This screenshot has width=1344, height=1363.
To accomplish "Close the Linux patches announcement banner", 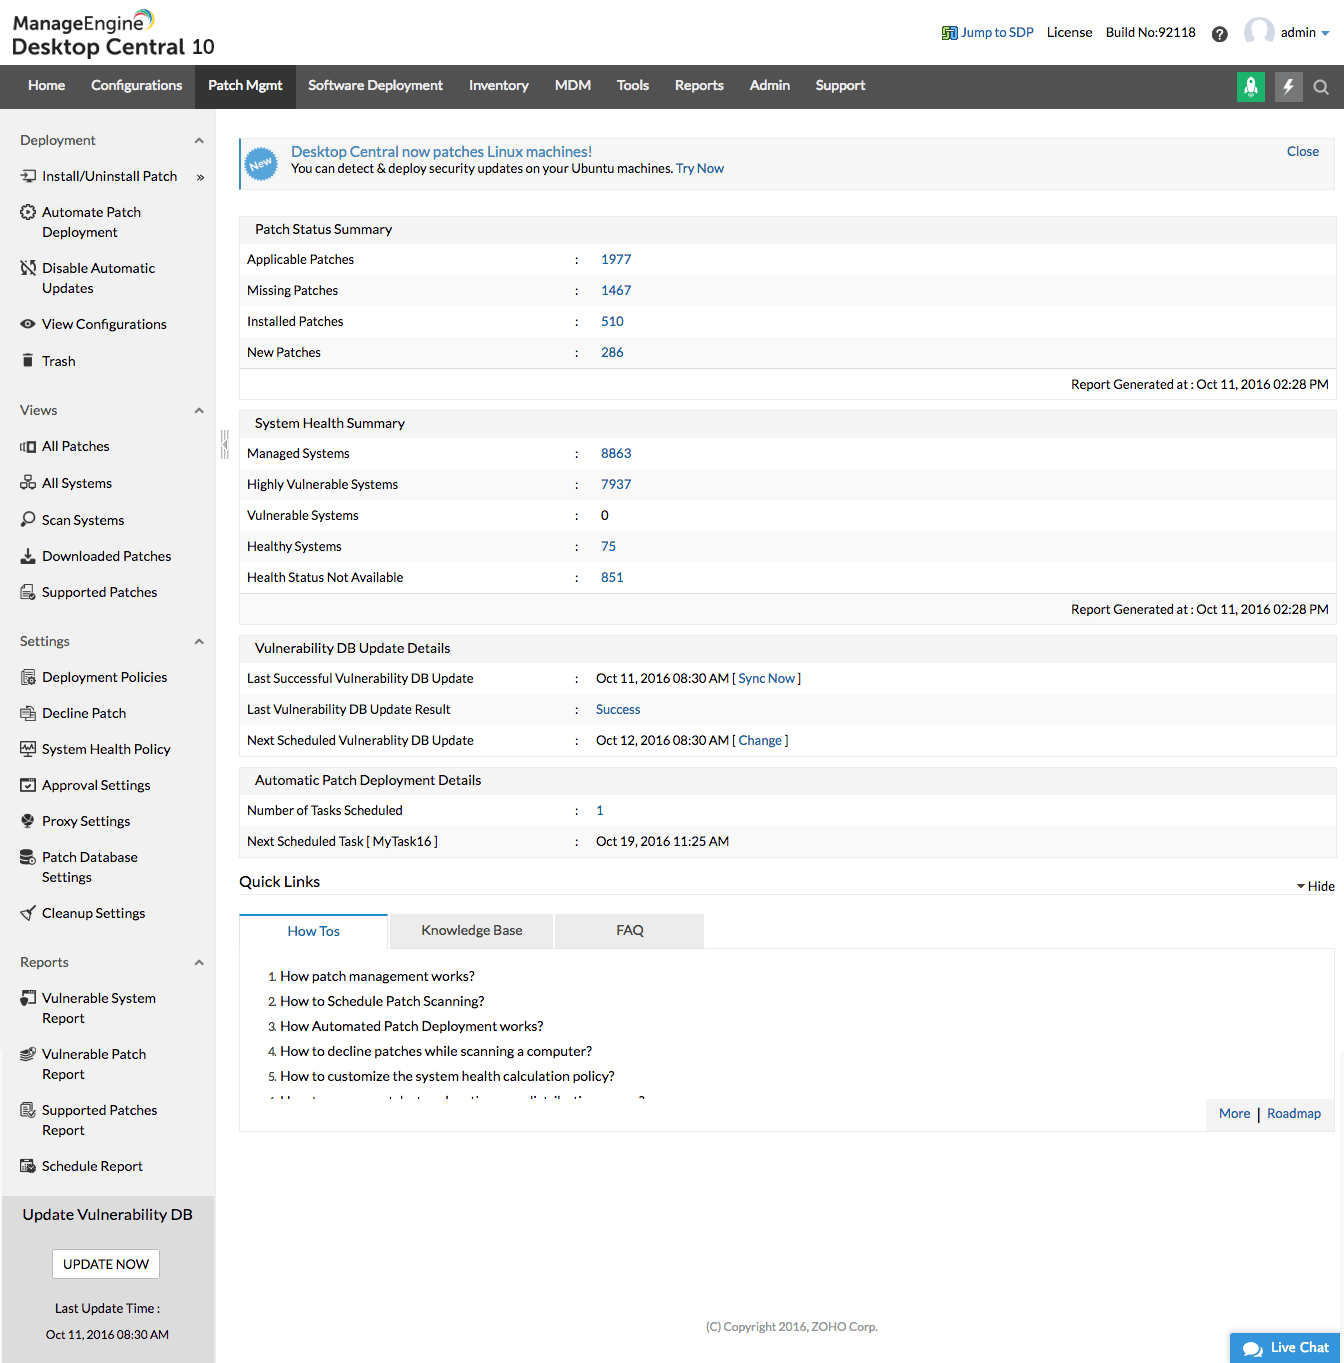I will [1303, 151].
